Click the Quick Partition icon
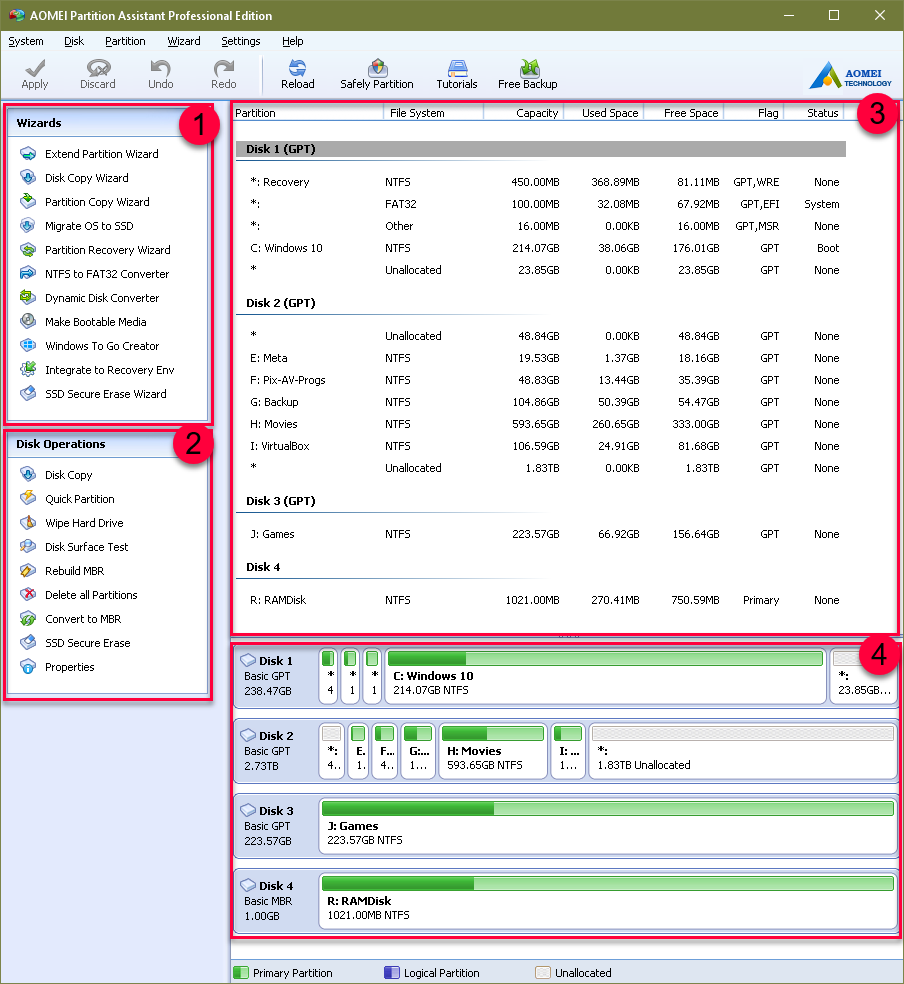The height and width of the screenshot is (984, 904). [28, 499]
